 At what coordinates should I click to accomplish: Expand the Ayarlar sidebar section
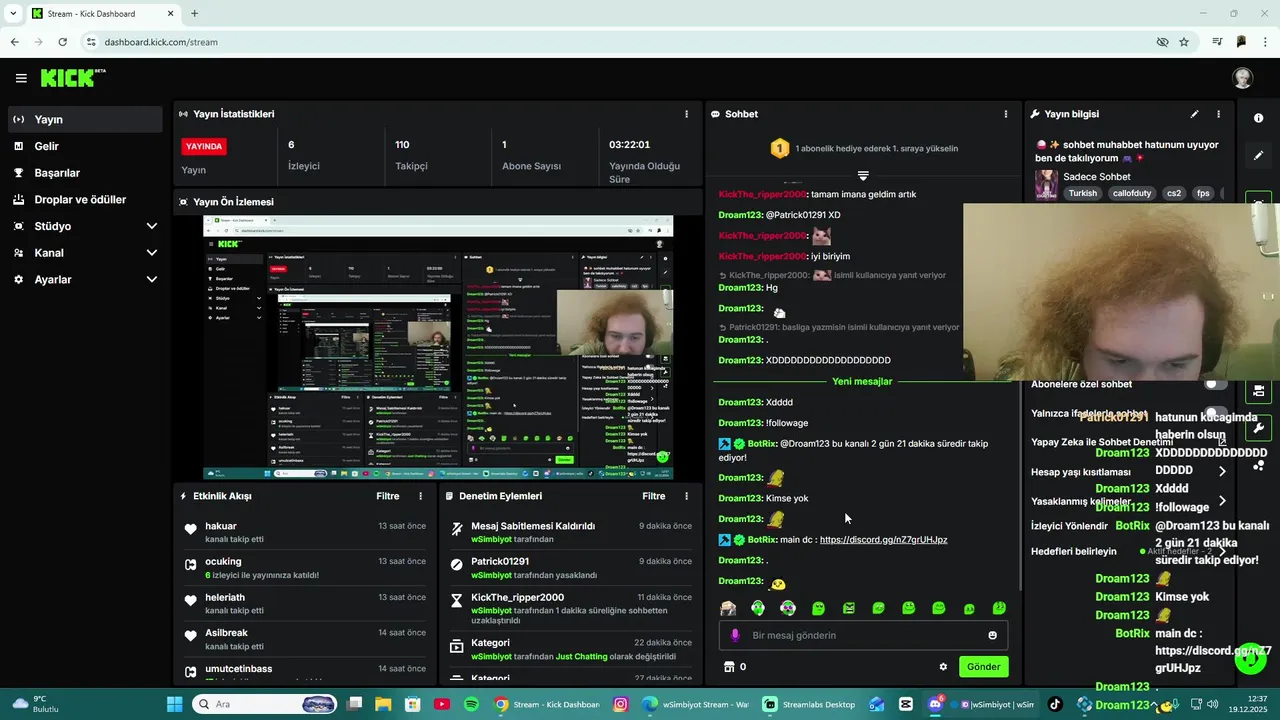pos(152,280)
